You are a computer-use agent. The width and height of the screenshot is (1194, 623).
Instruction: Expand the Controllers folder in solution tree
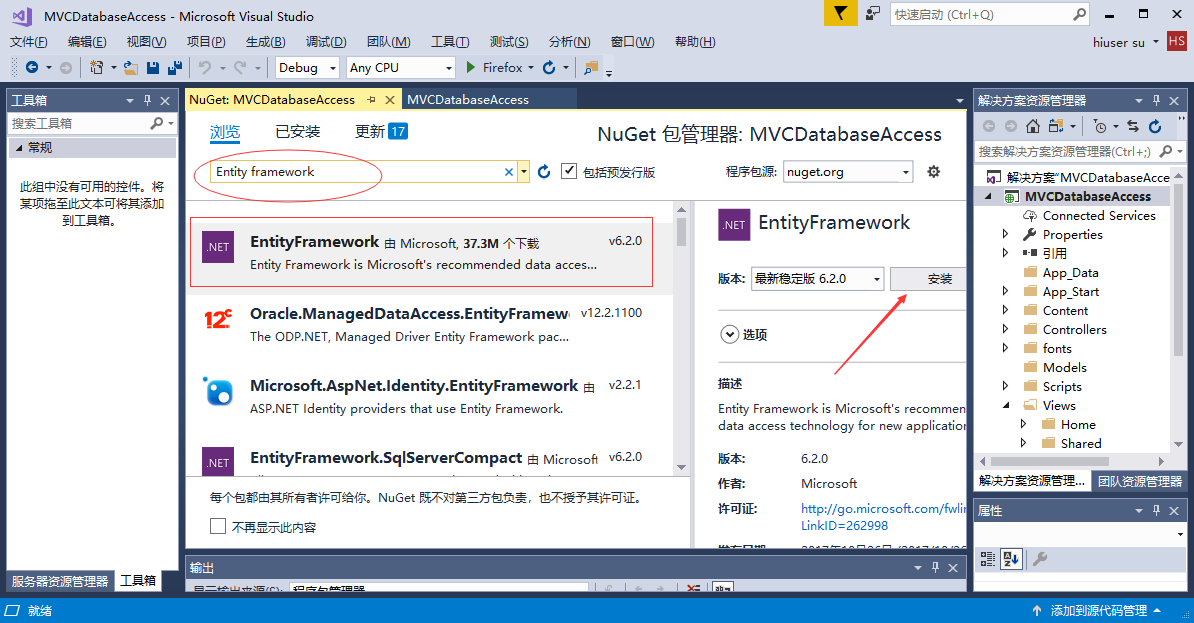(x=1006, y=329)
